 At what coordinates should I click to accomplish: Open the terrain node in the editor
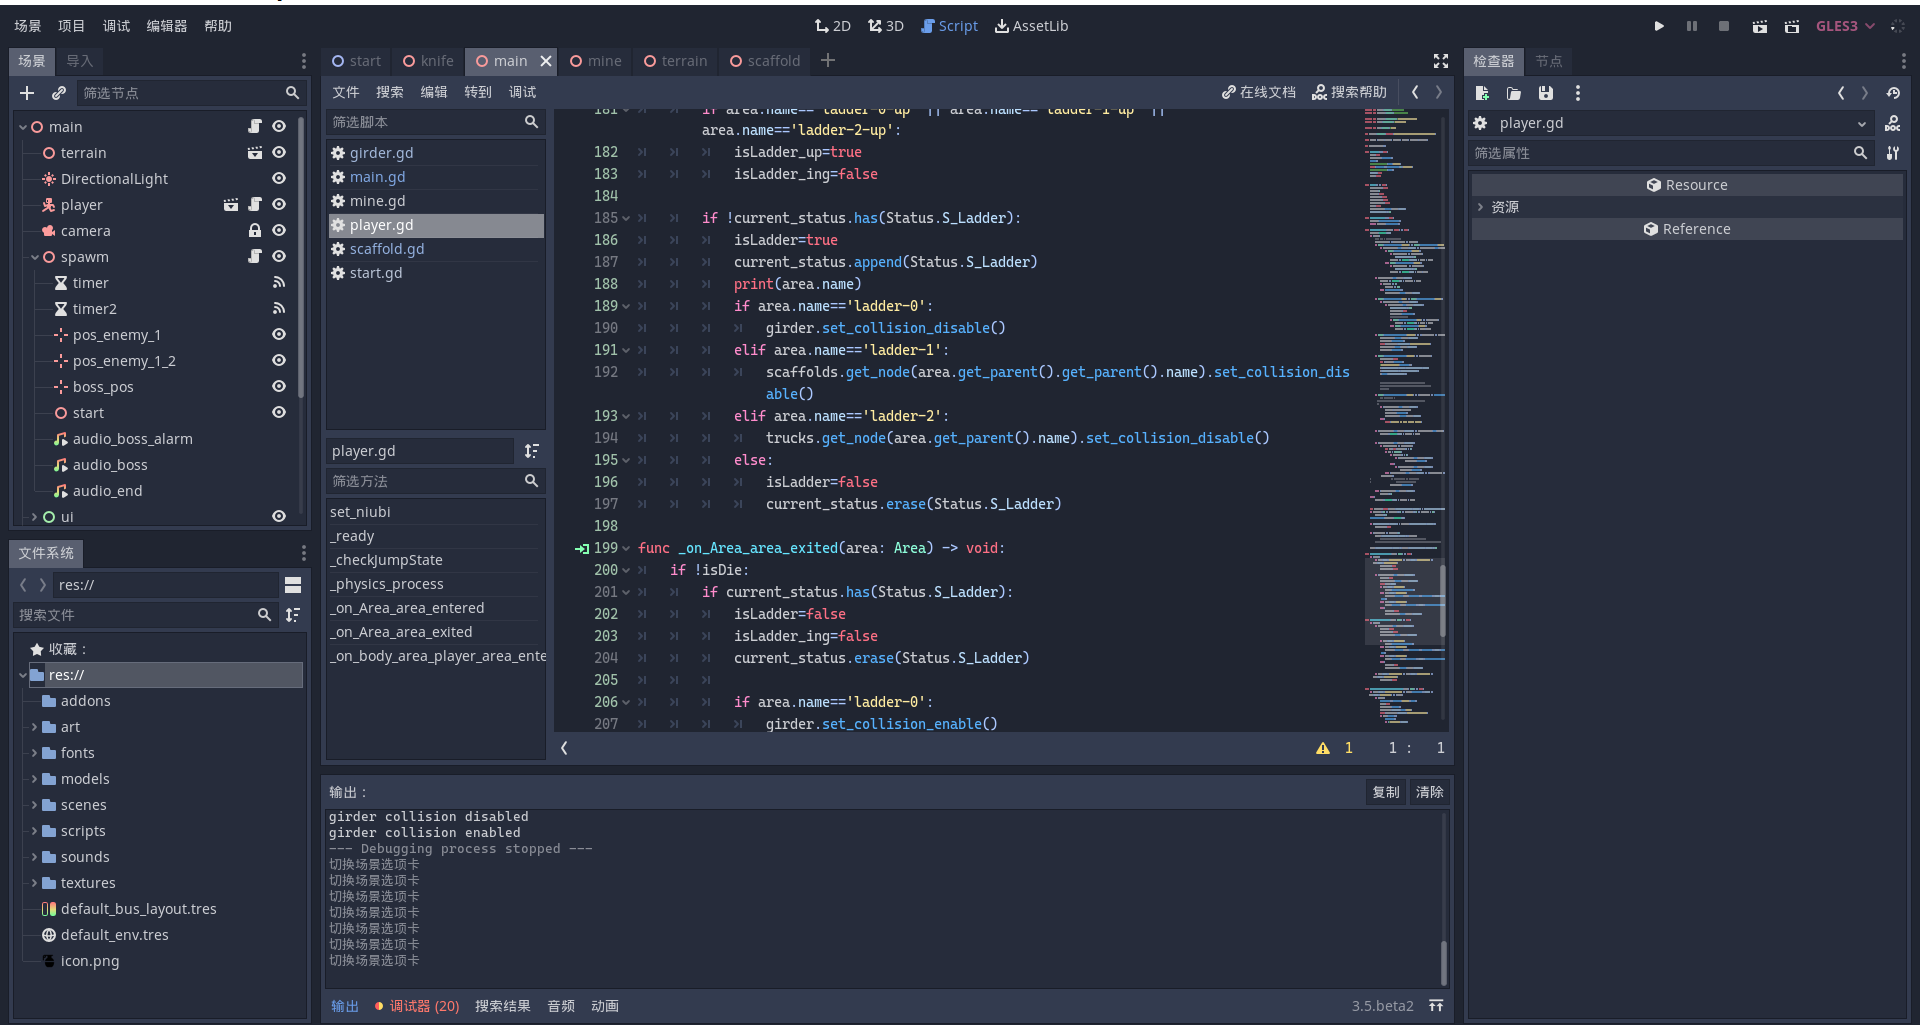(255, 153)
